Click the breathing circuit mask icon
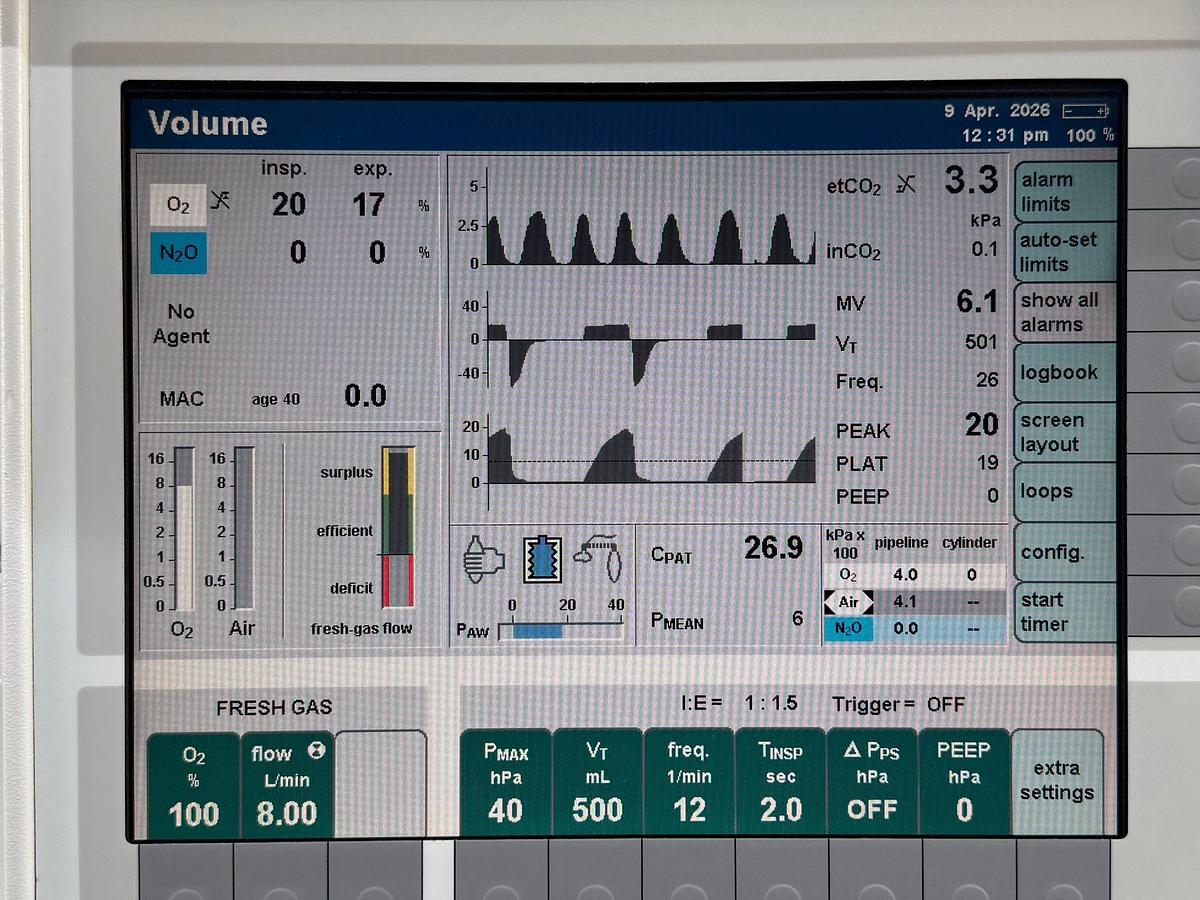This screenshot has width=1200, height=900. tap(598, 558)
